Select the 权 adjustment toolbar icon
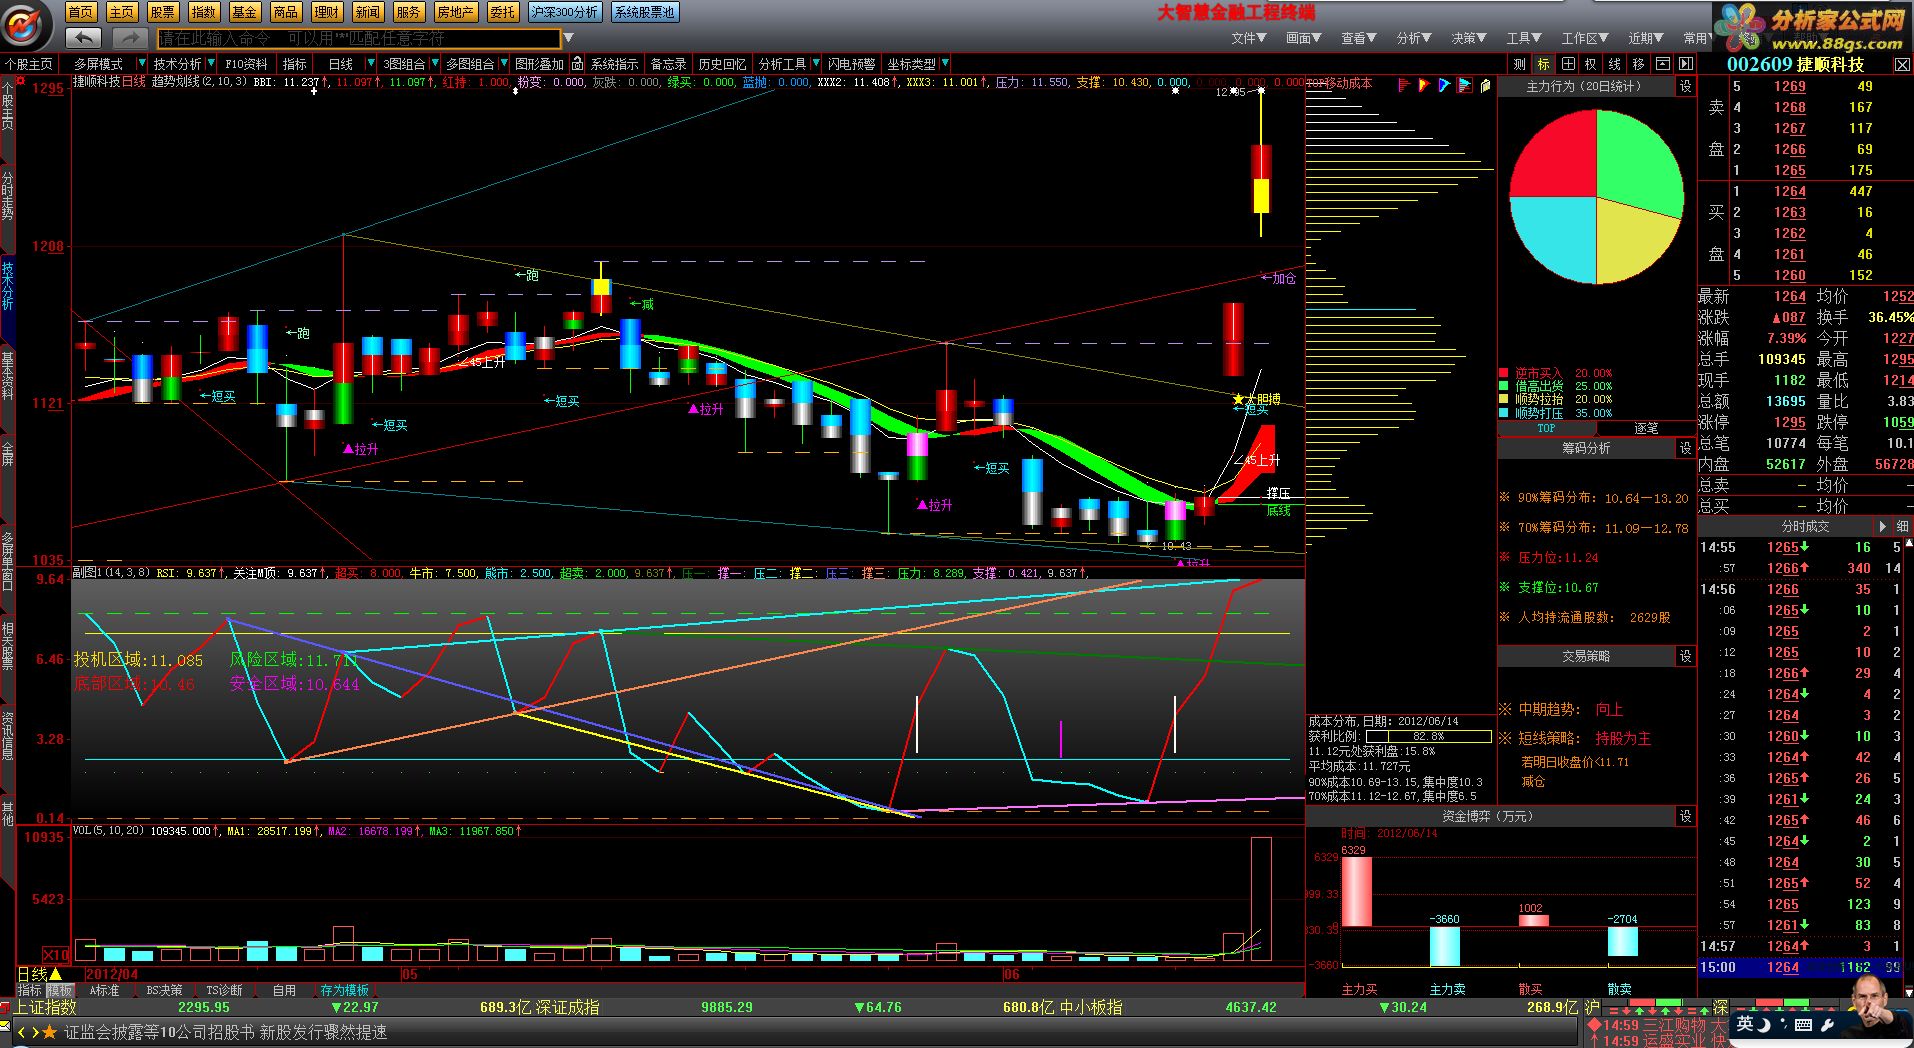1914x1048 pixels. pos(1590,63)
